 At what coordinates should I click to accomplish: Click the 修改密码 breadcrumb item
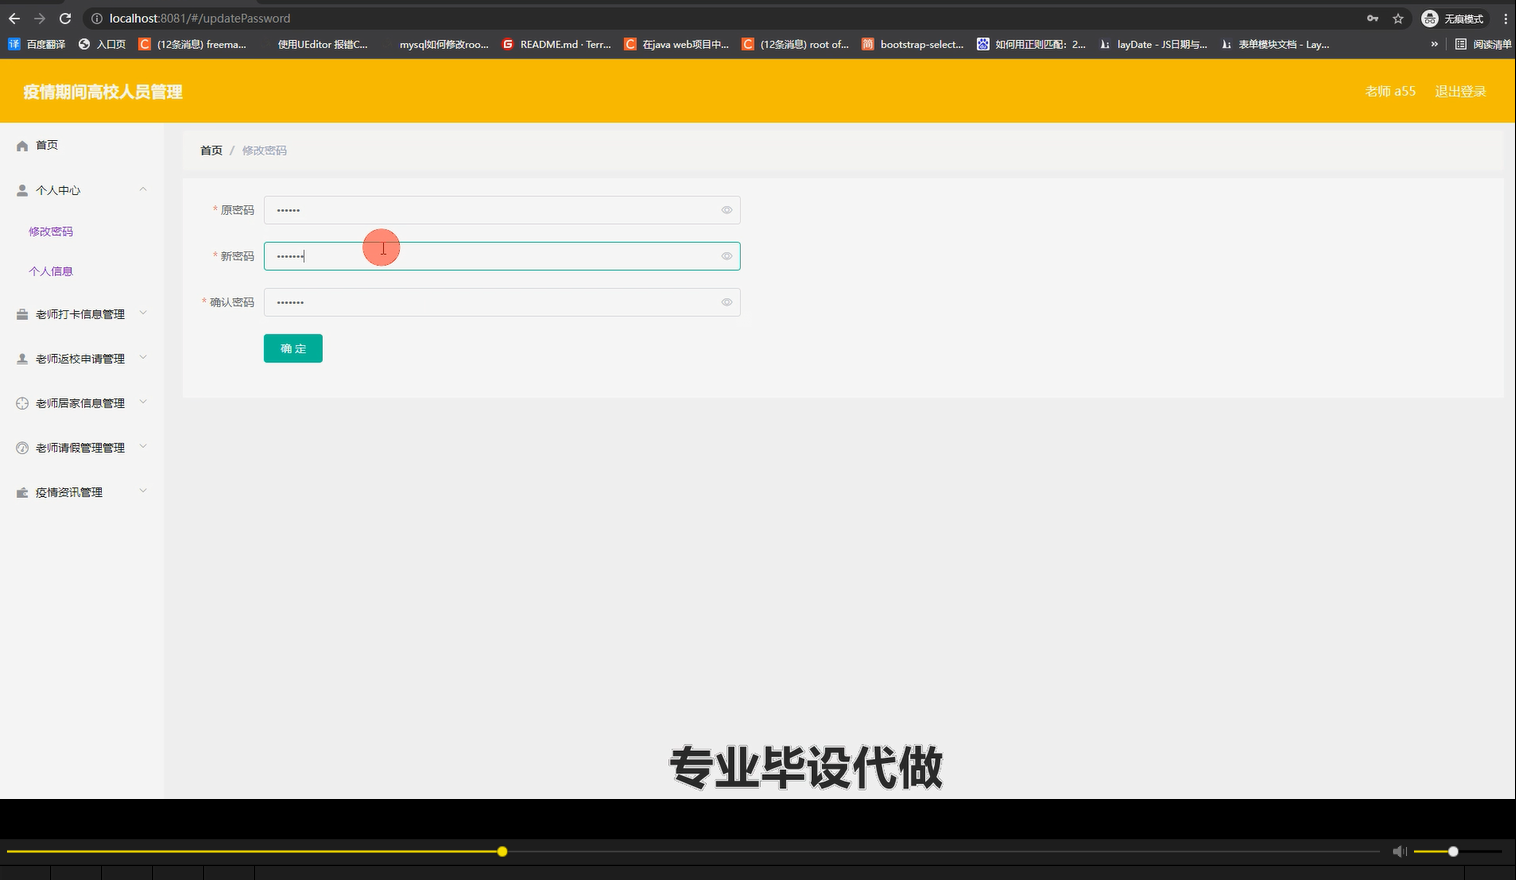pyautogui.click(x=264, y=150)
